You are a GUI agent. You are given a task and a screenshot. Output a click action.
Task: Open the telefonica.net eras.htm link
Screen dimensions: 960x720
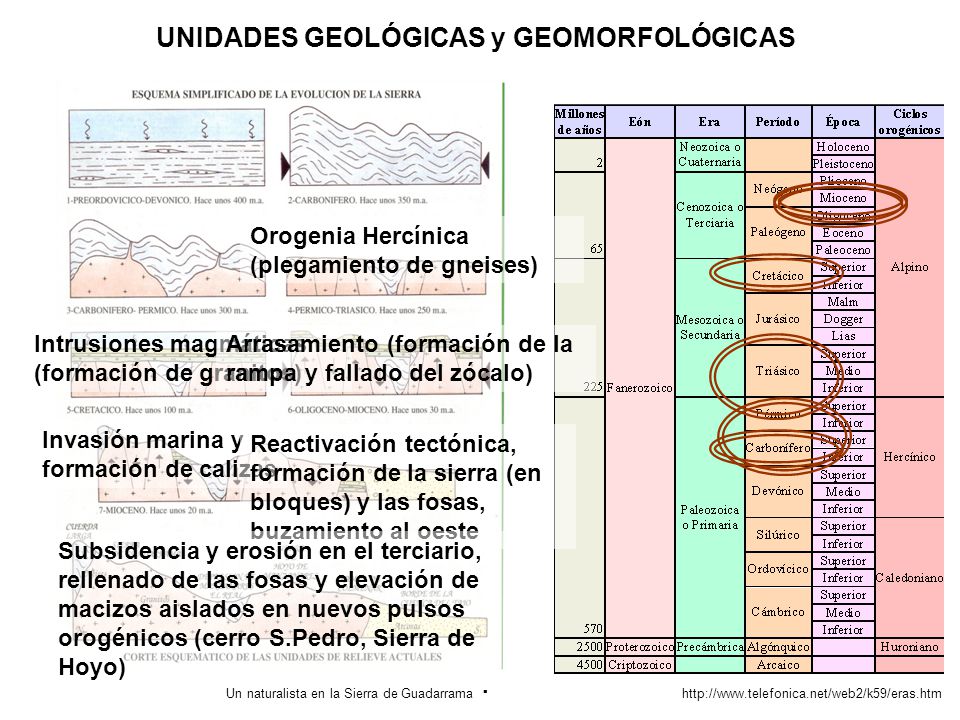click(x=811, y=694)
